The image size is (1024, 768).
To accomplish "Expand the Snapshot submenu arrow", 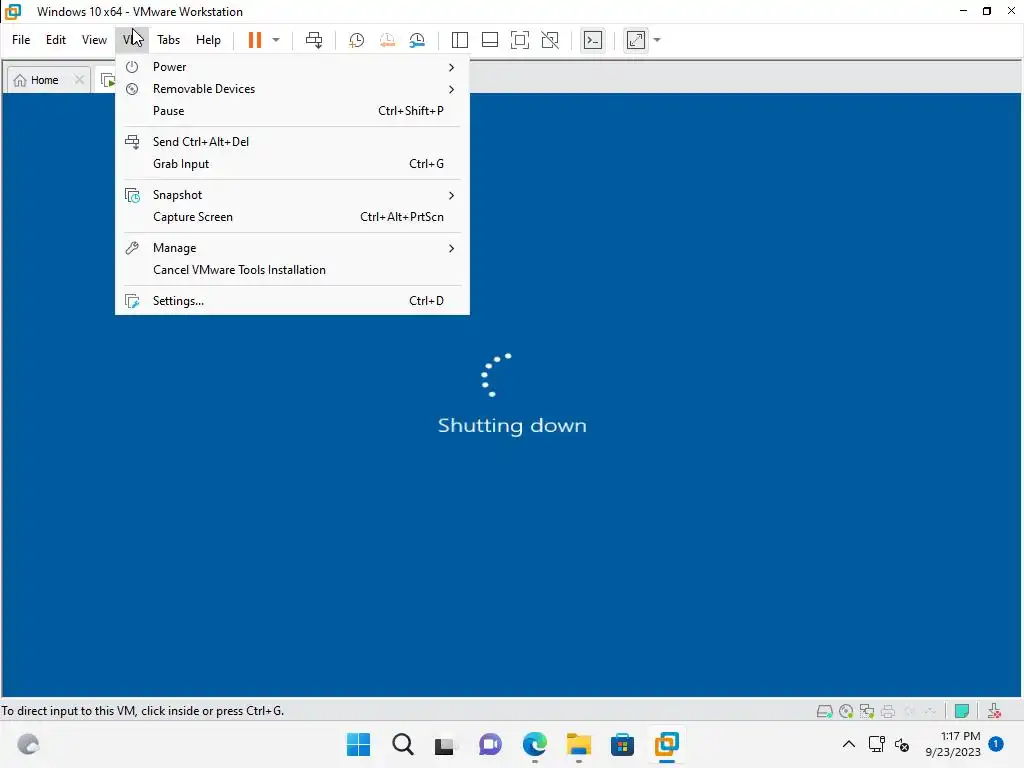I will (x=451, y=195).
